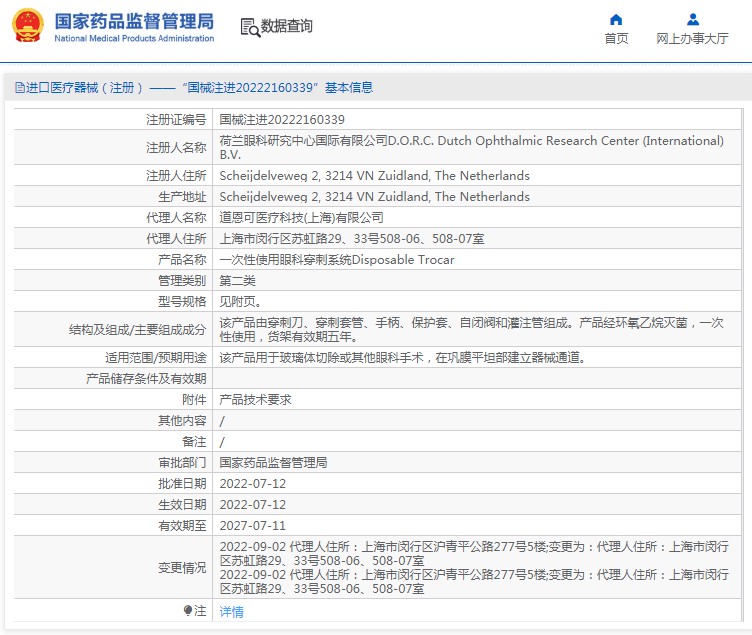Click the structure description starting 该产品由穿刺刀
Viewport: 752px width, 635px height.
[471, 329]
